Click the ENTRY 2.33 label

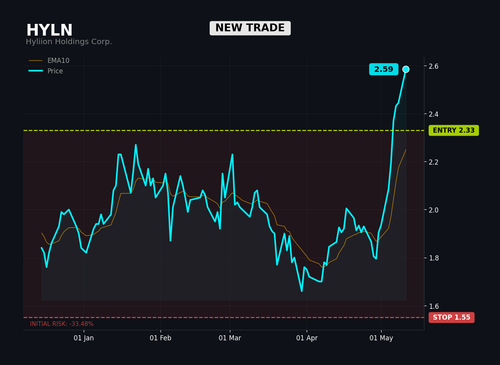(454, 130)
